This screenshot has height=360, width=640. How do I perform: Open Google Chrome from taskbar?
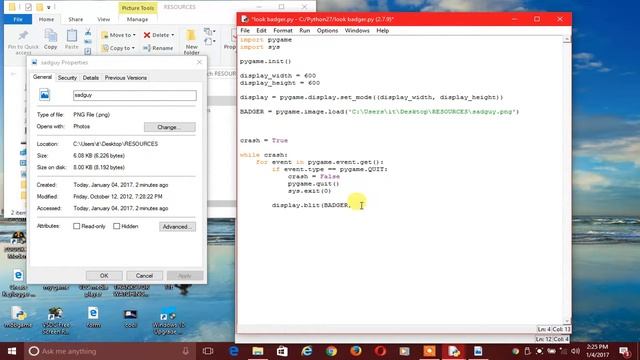[331, 351]
